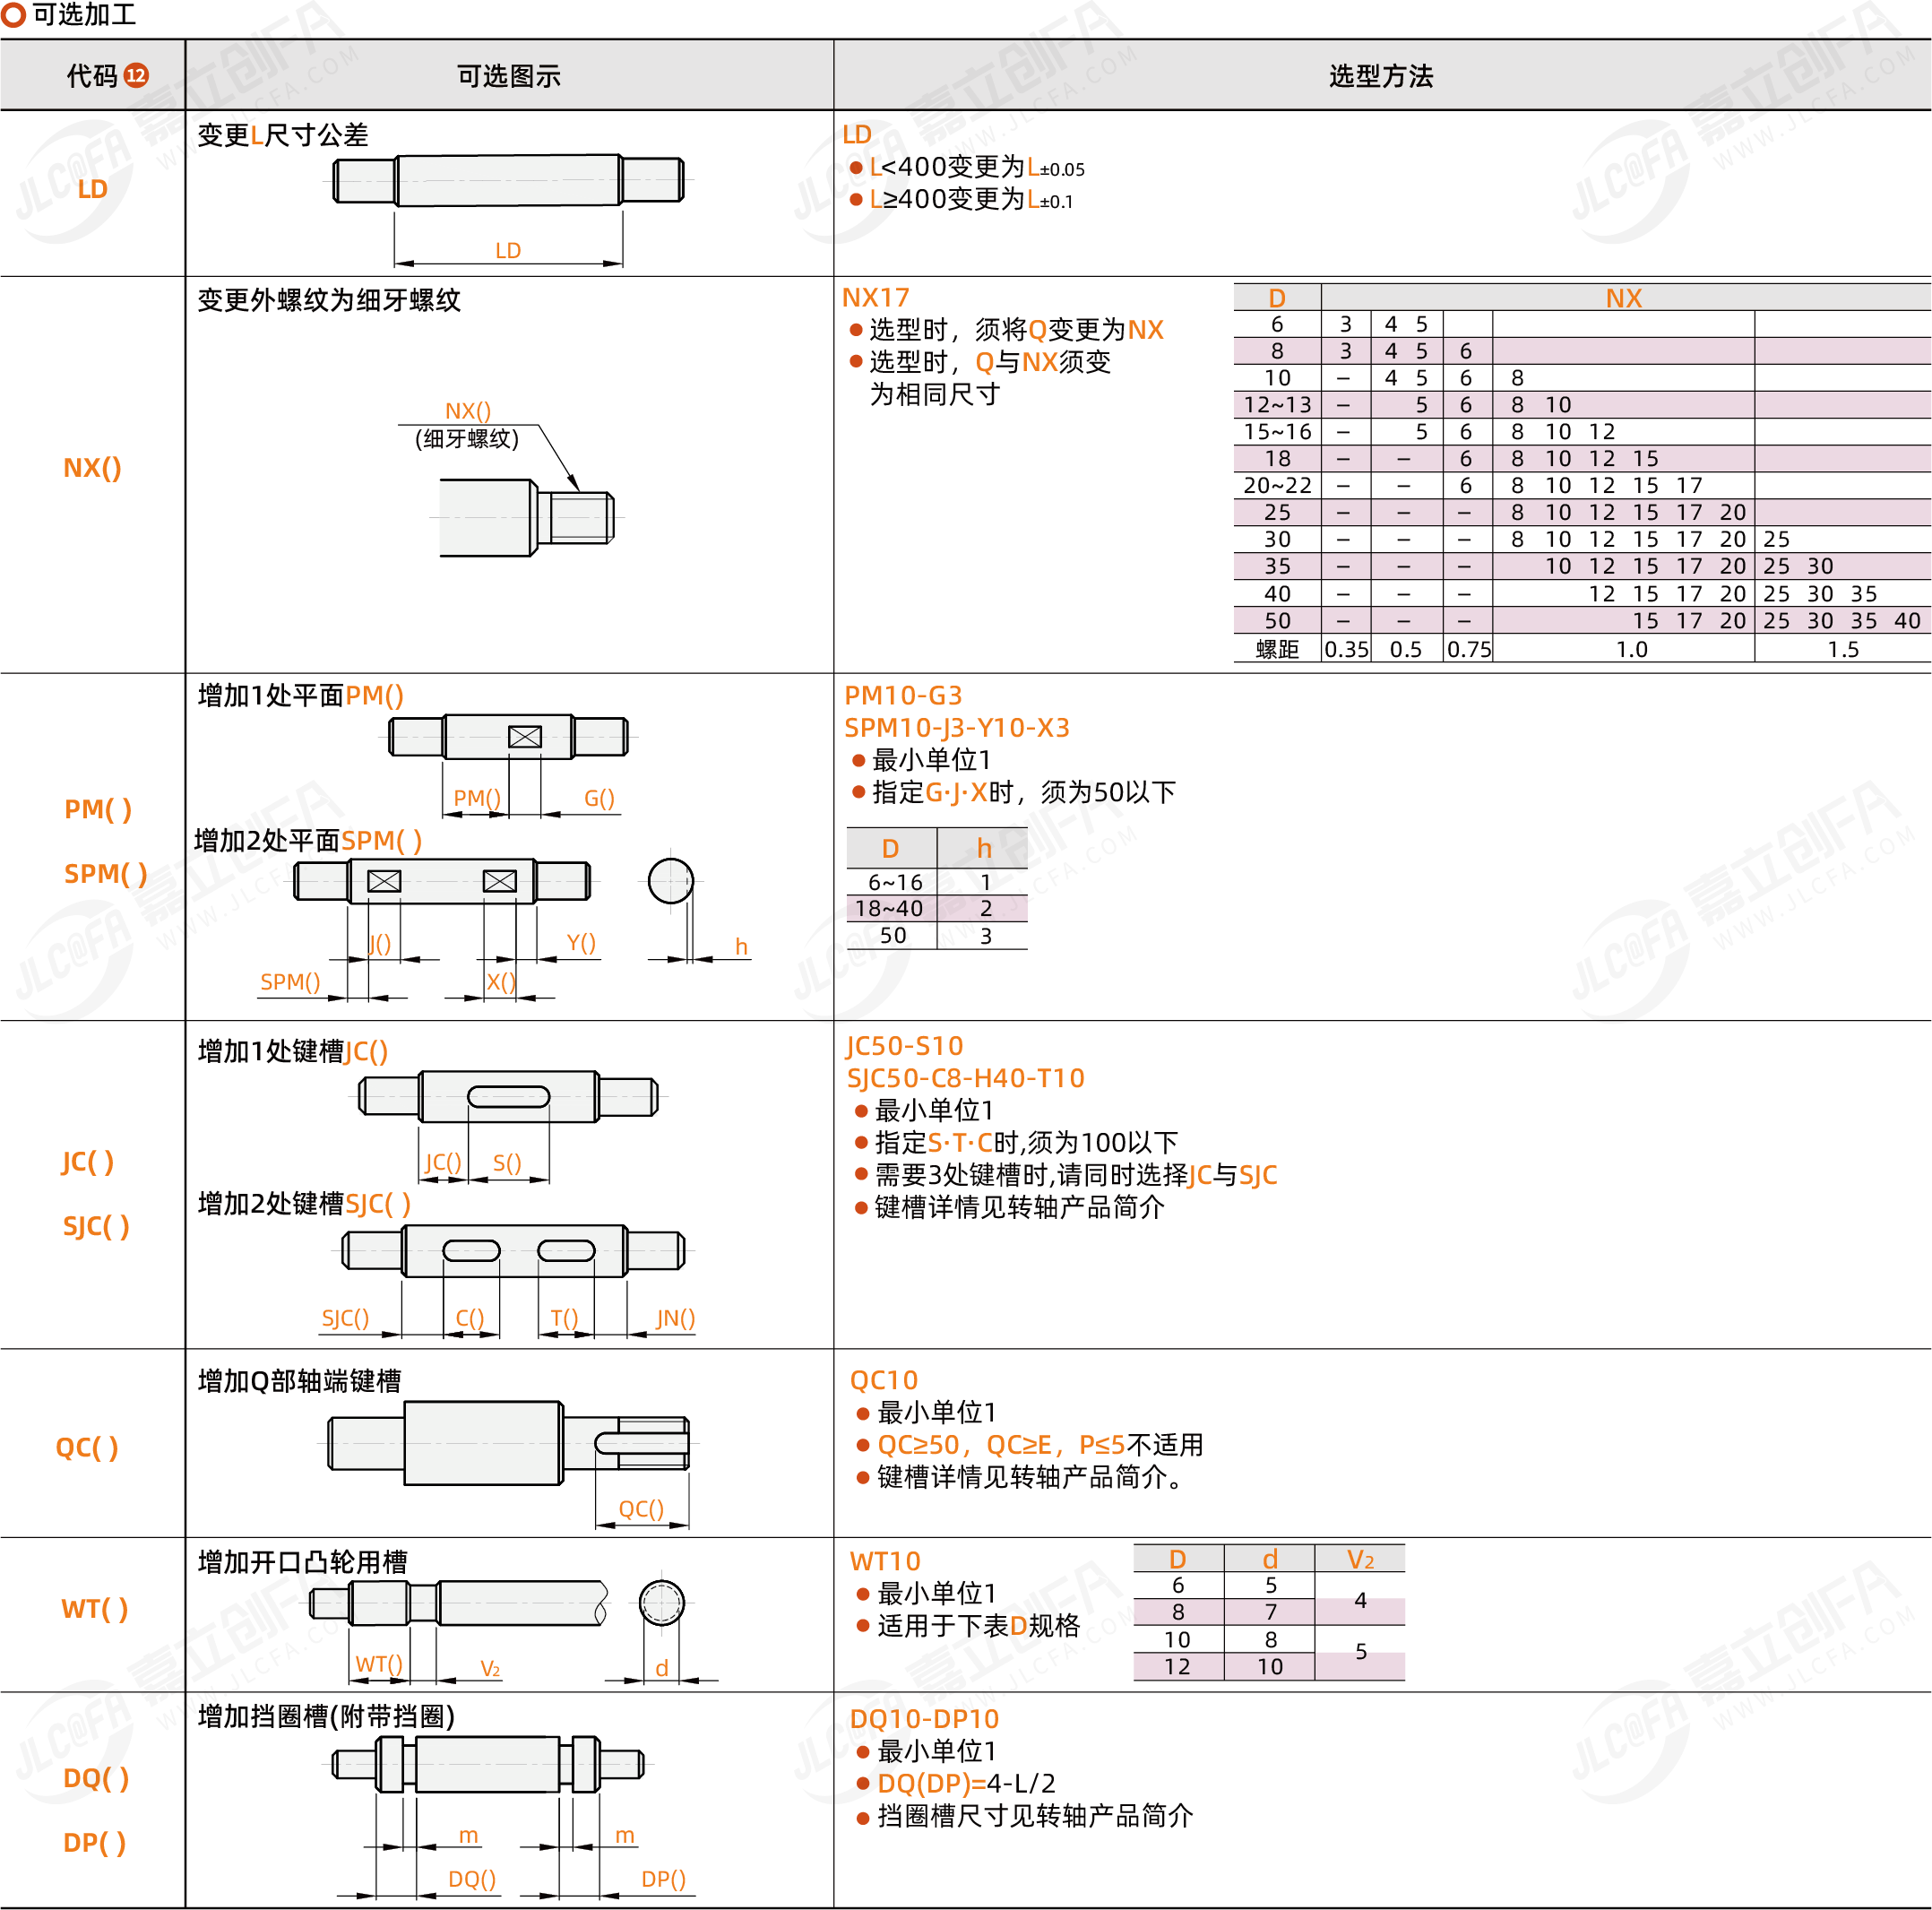Click the 选型方法 column header
This screenshot has height=1910, width=1932.
[x=1380, y=76]
